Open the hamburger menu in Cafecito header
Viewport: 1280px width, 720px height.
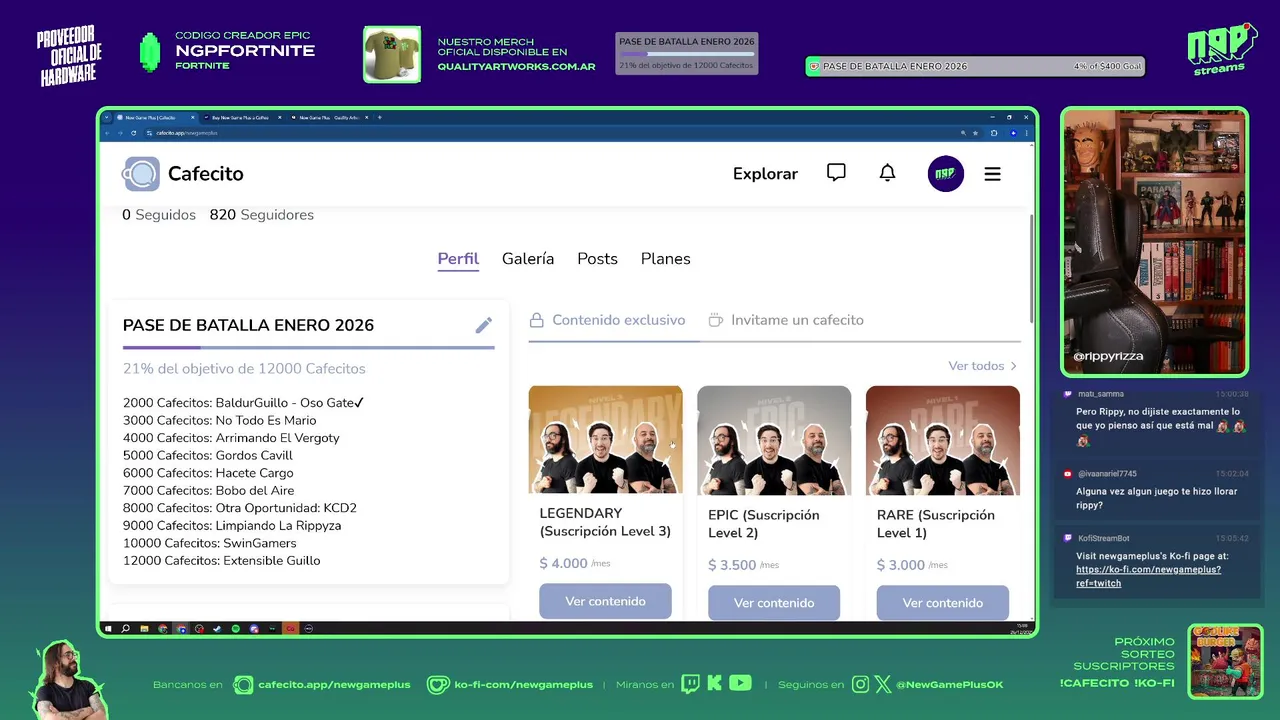coord(992,174)
